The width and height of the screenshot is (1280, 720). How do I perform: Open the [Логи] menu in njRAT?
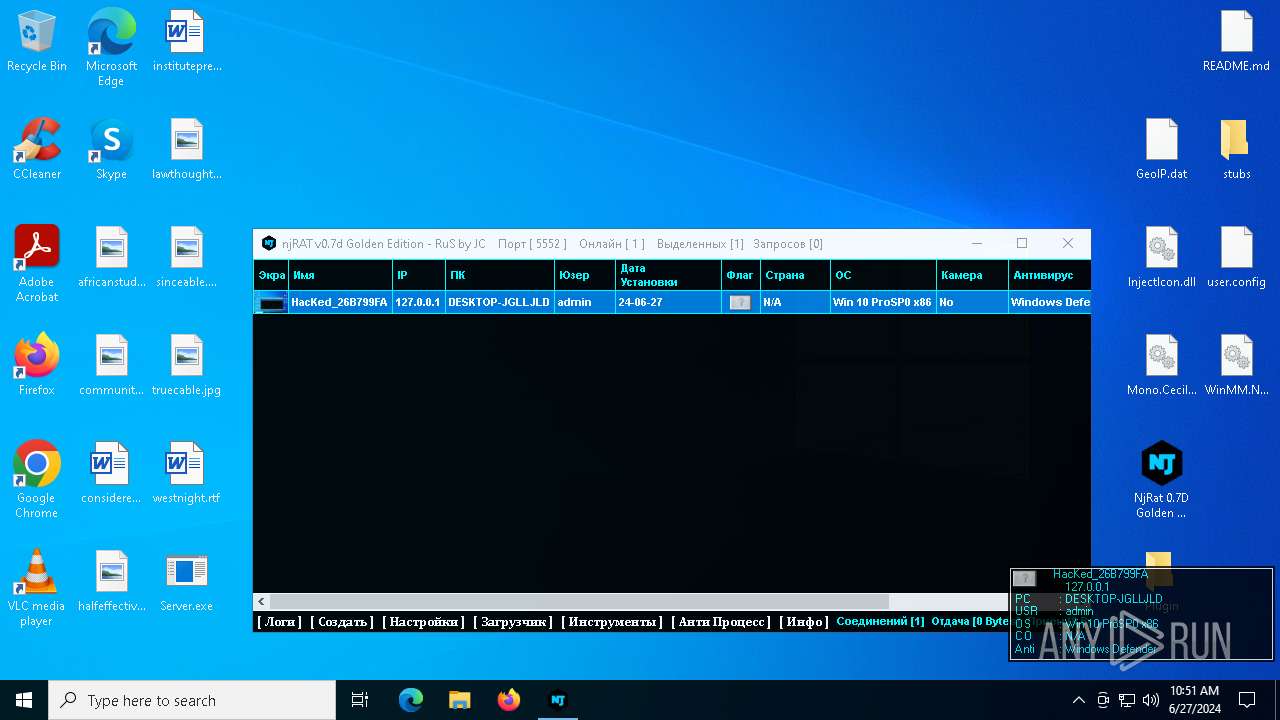point(279,622)
